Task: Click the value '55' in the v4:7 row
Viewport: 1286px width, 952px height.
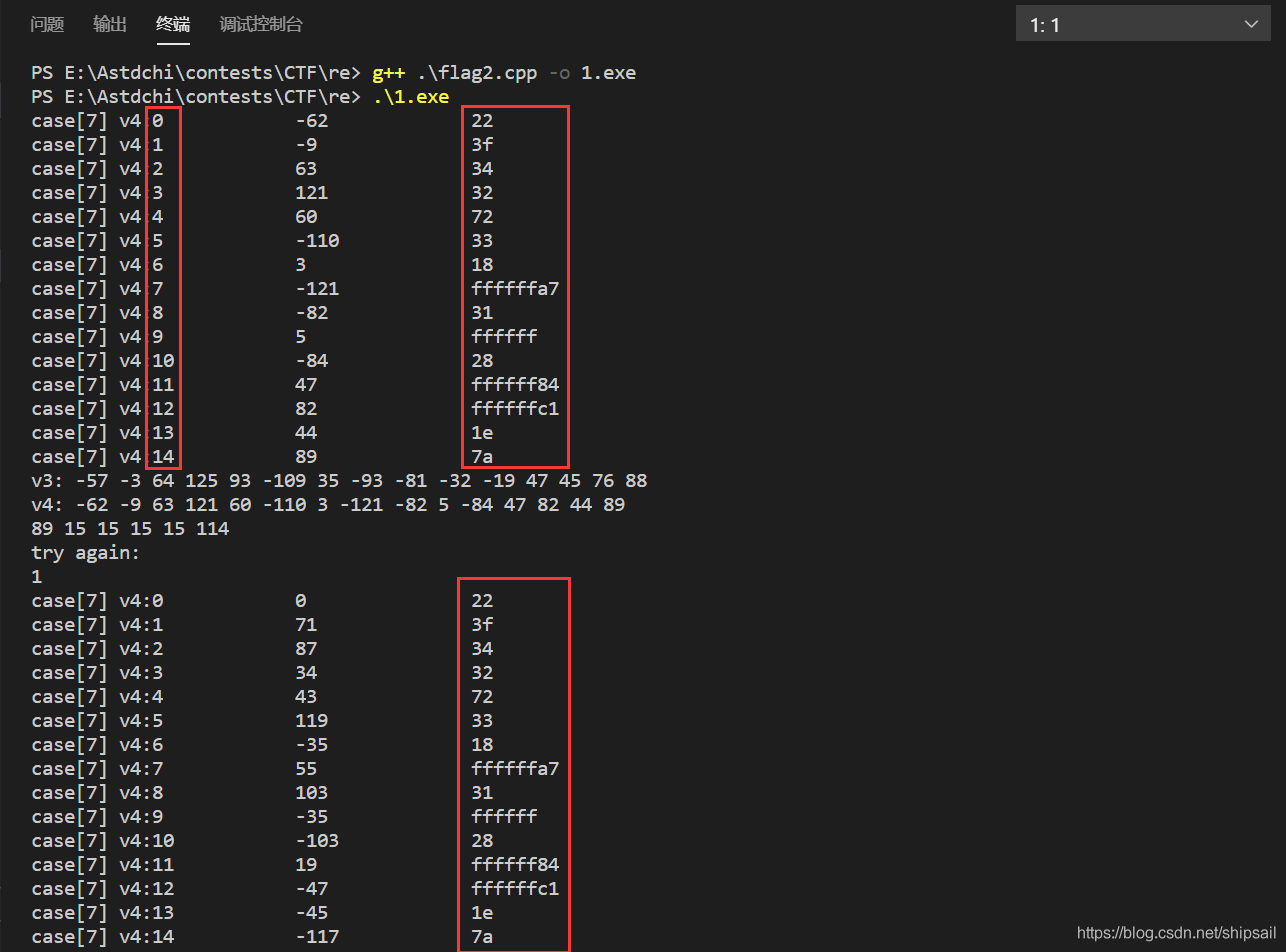Action: pos(306,769)
